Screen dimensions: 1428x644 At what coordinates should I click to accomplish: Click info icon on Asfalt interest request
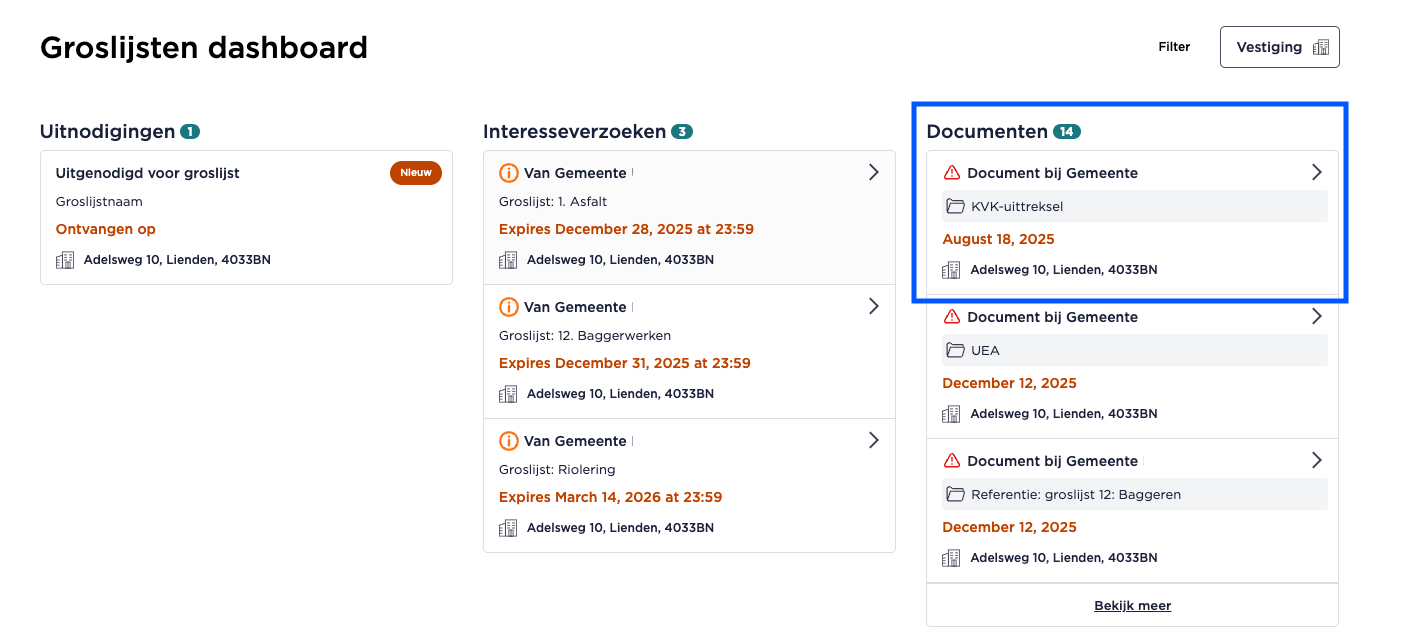tap(508, 173)
